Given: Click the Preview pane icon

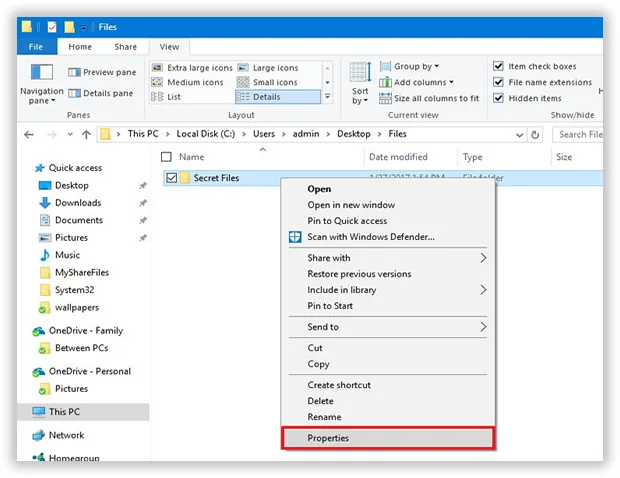Looking at the screenshot, I should pyautogui.click(x=75, y=72).
